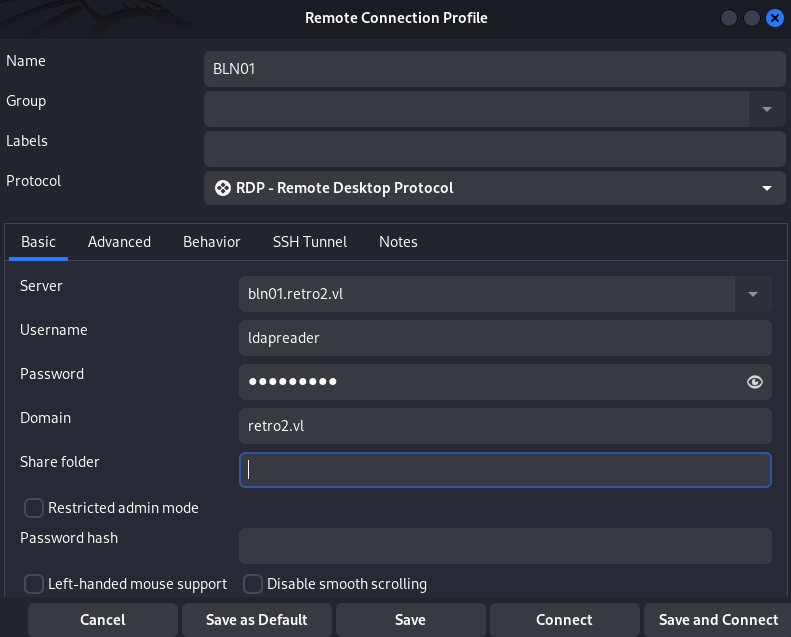Close the Remote Connection Profile window
The image size is (791, 637).
pos(775,18)
